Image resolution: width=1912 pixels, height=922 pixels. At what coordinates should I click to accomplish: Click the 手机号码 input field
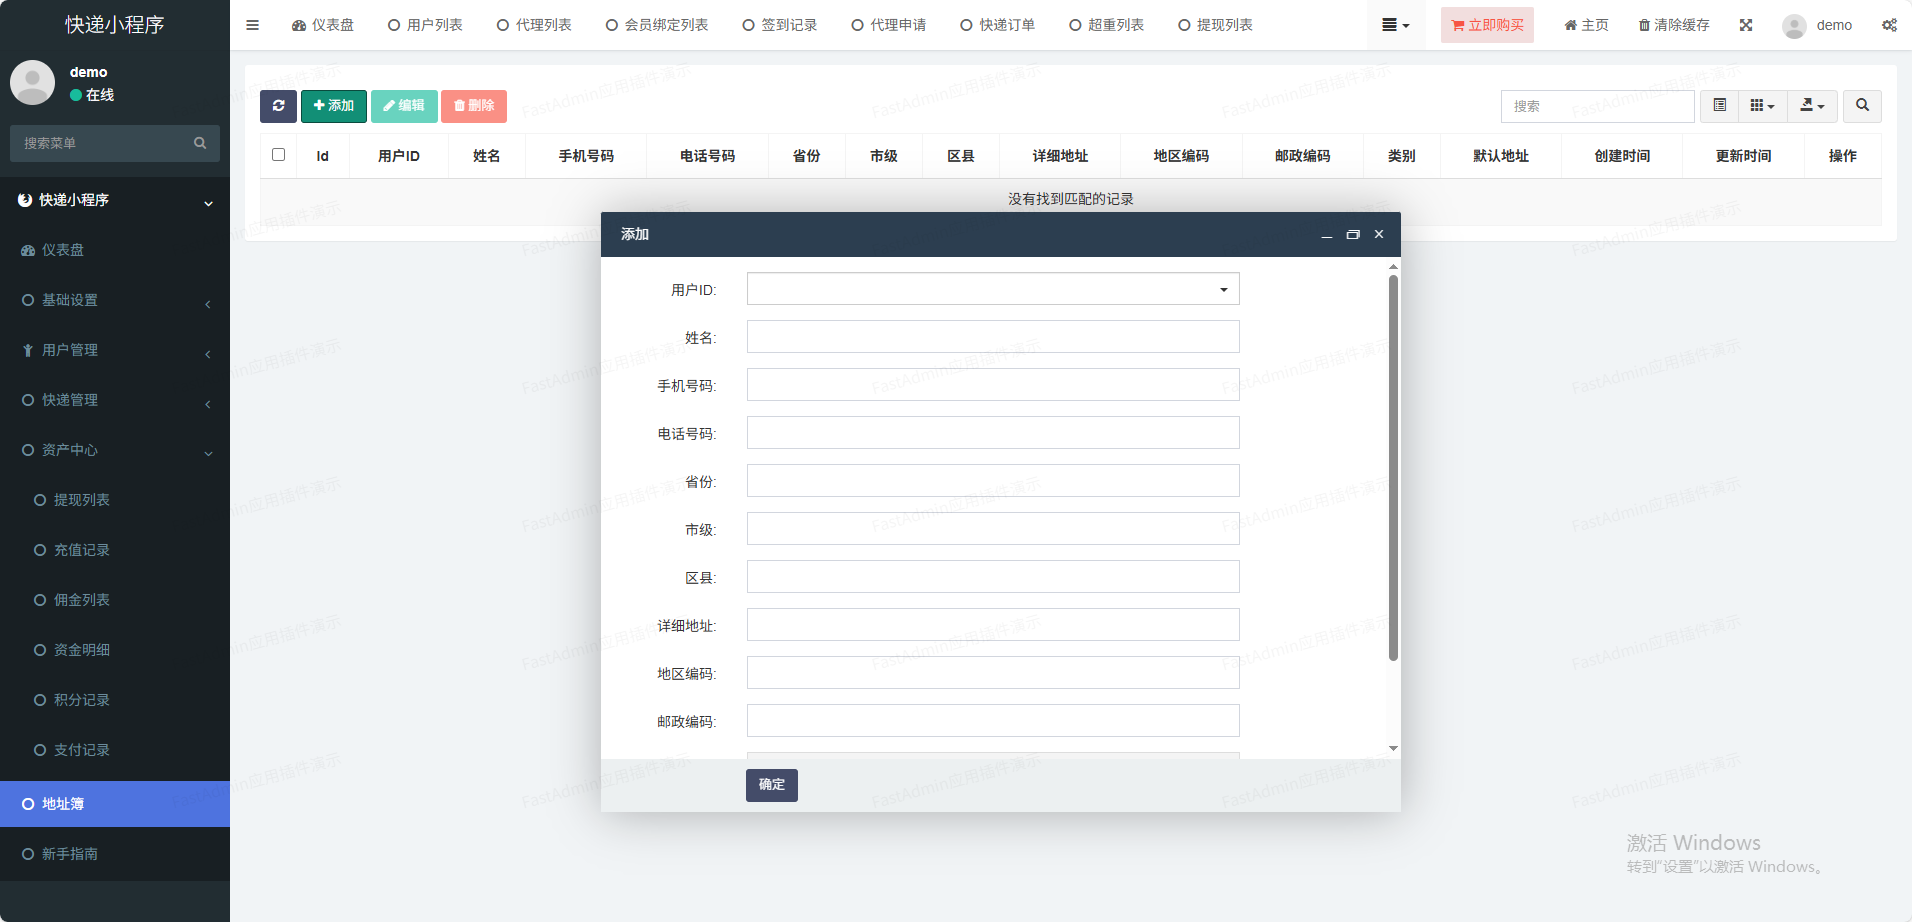[x=993, y=385]
